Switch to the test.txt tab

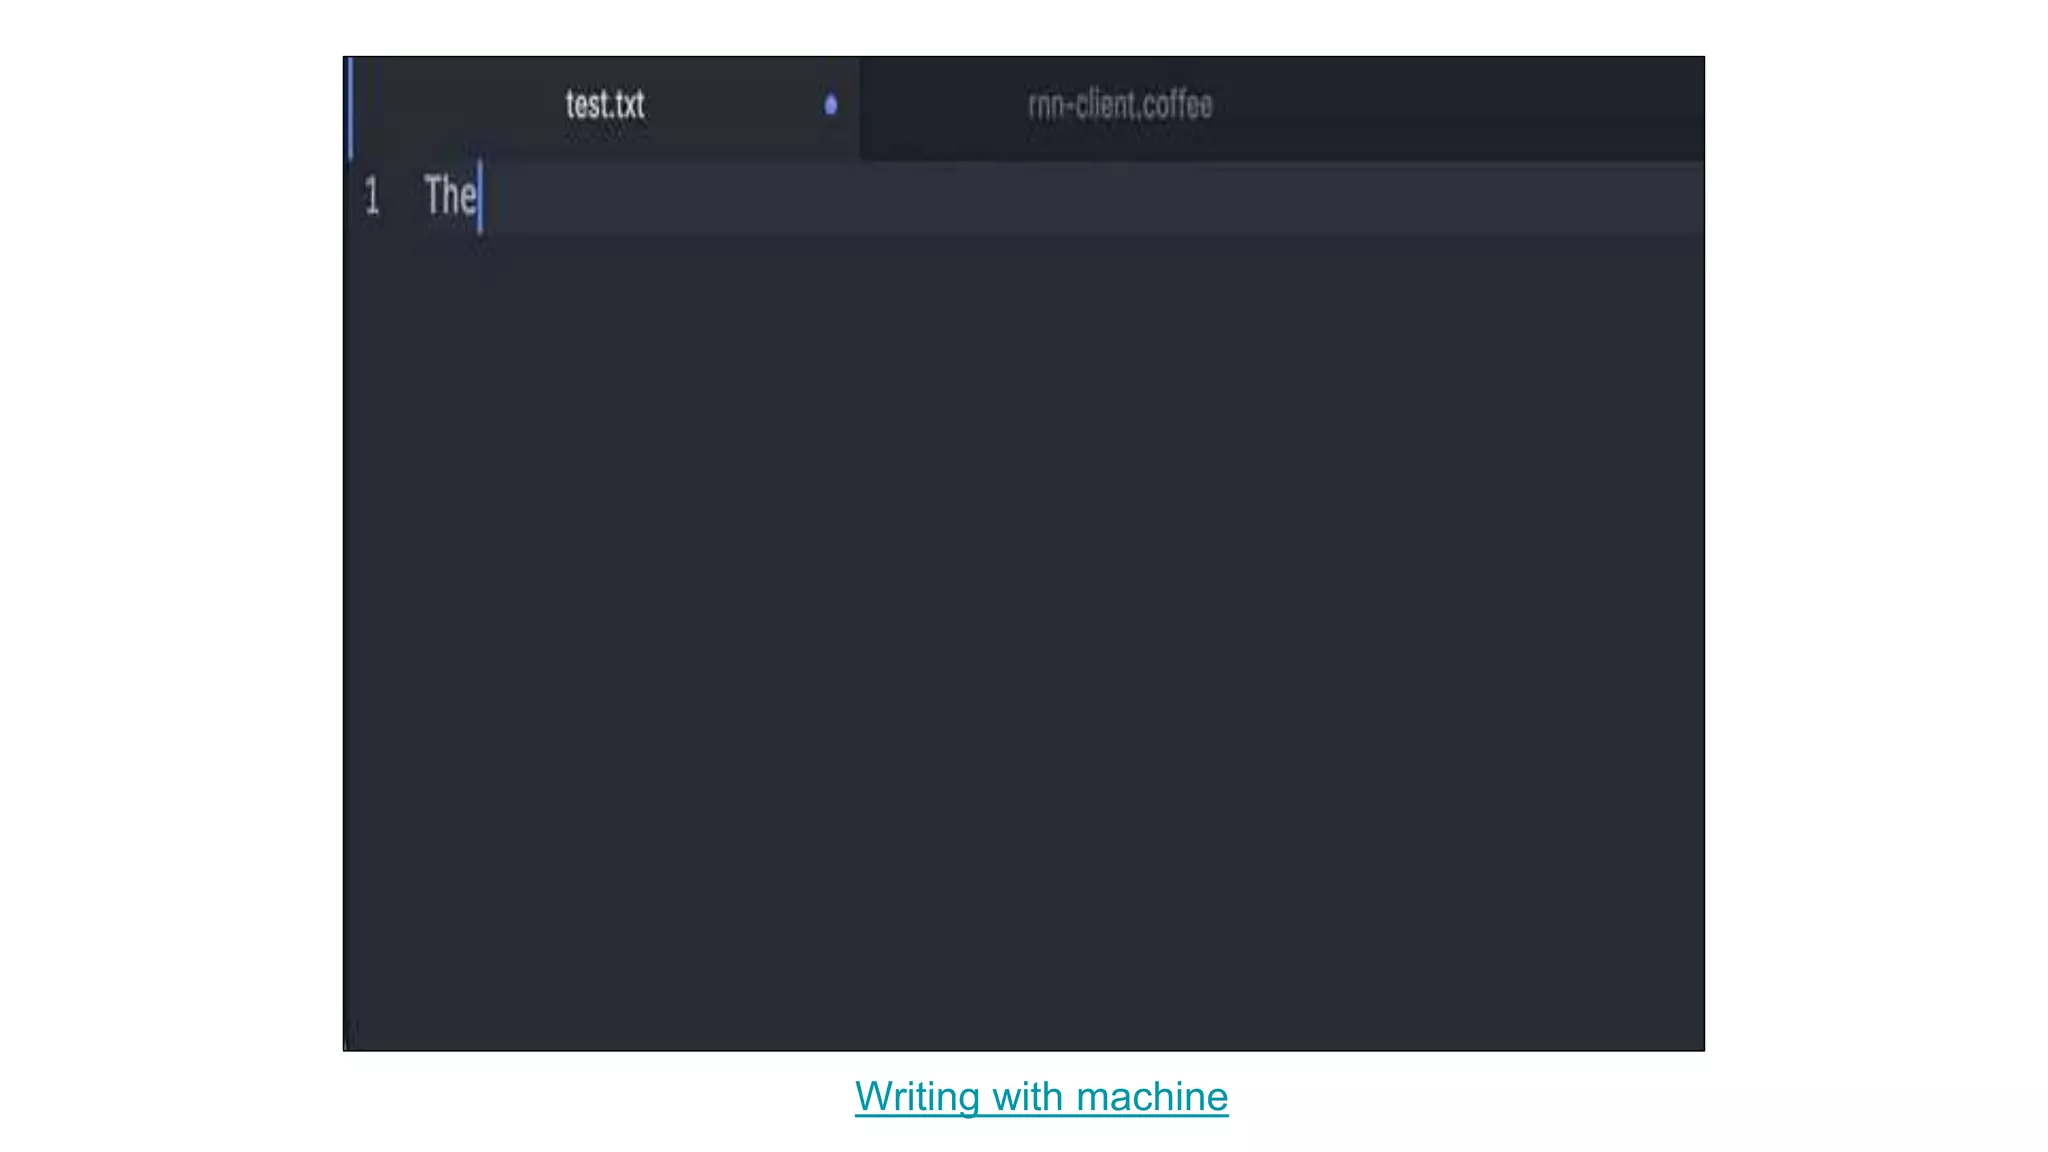(604, 105)
